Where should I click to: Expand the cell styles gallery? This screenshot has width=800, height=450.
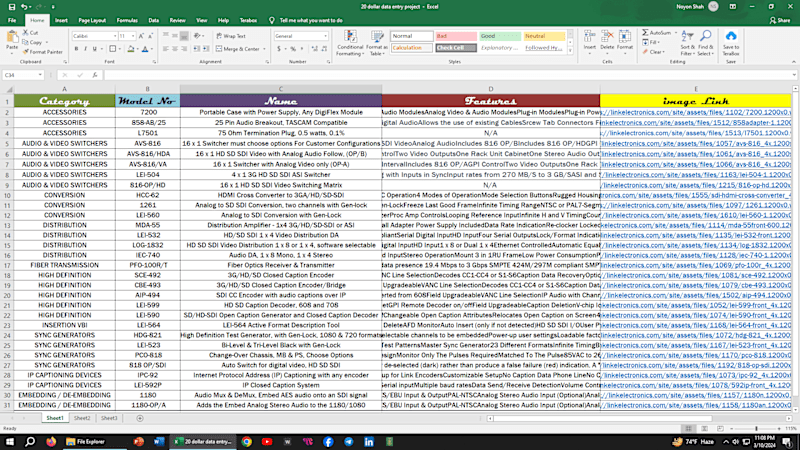tap(570, 51)
